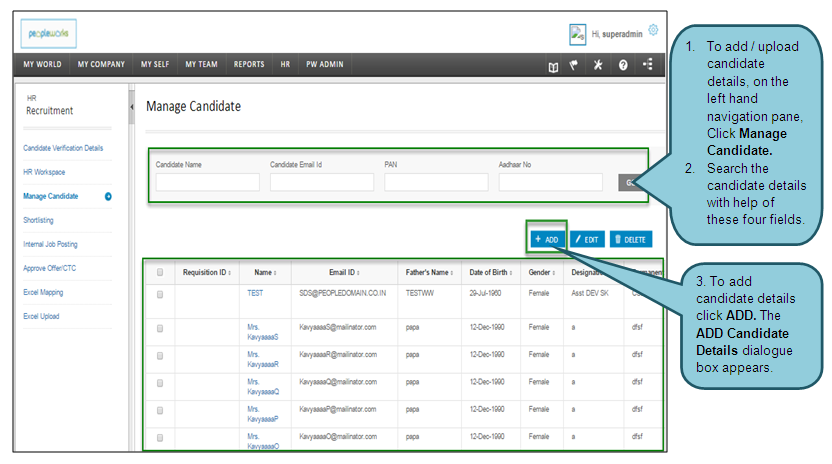Open the Mrs. KavyaaaaQ candidate link
Image resolution: width=832 pixels, height=464 pixels.
263,387
